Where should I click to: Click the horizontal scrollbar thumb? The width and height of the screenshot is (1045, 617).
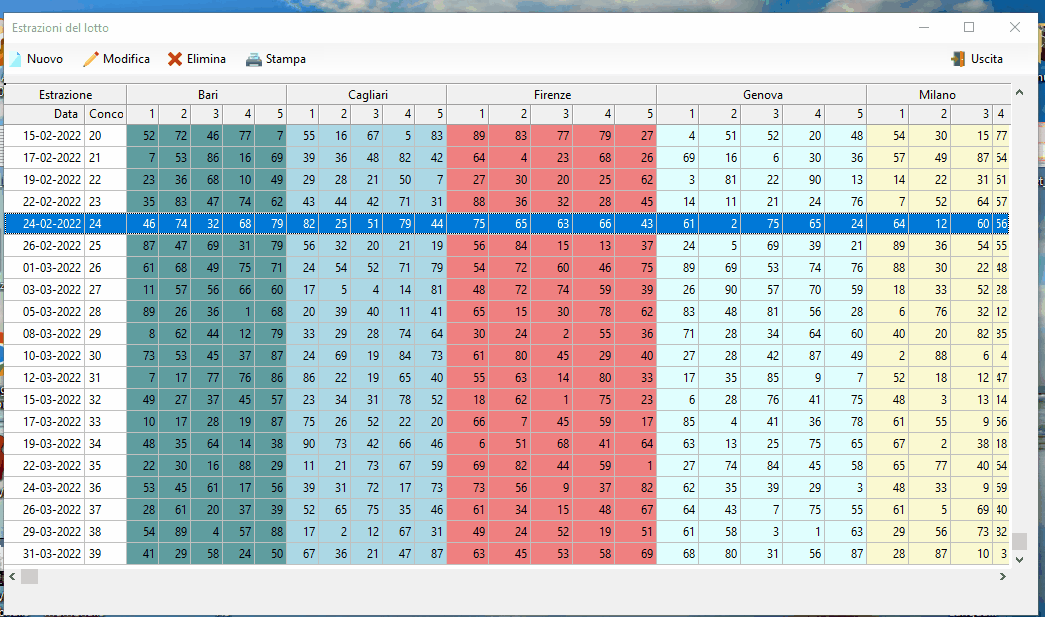29,576
